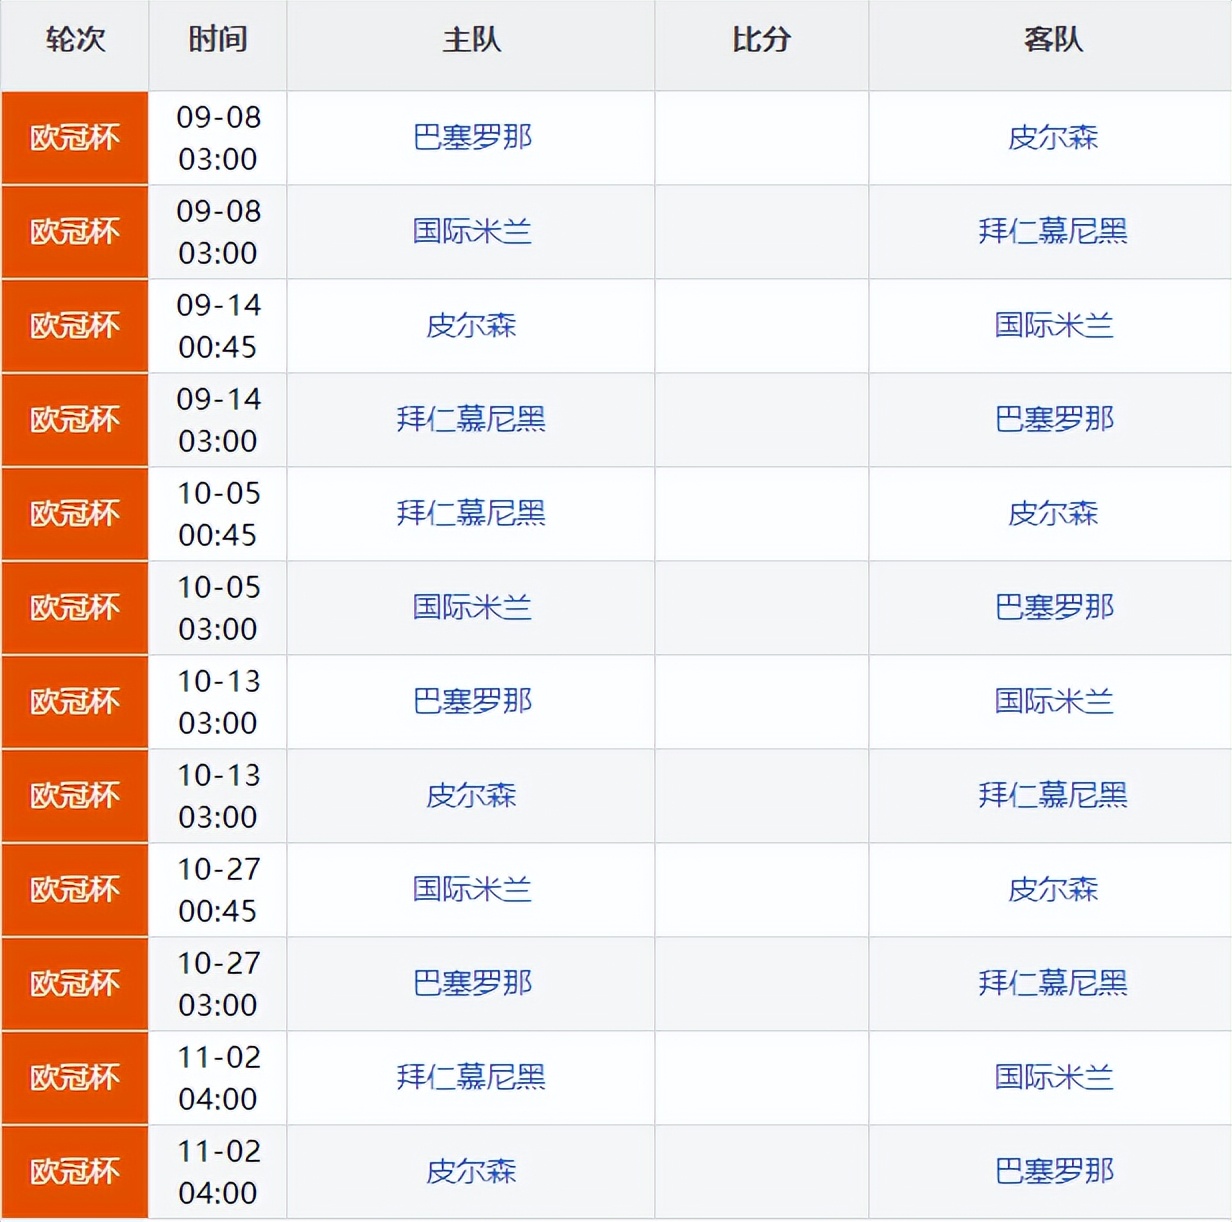
Task: Open away team 国际米兰 in 11-02 match
Action: pos(1053,1077)
